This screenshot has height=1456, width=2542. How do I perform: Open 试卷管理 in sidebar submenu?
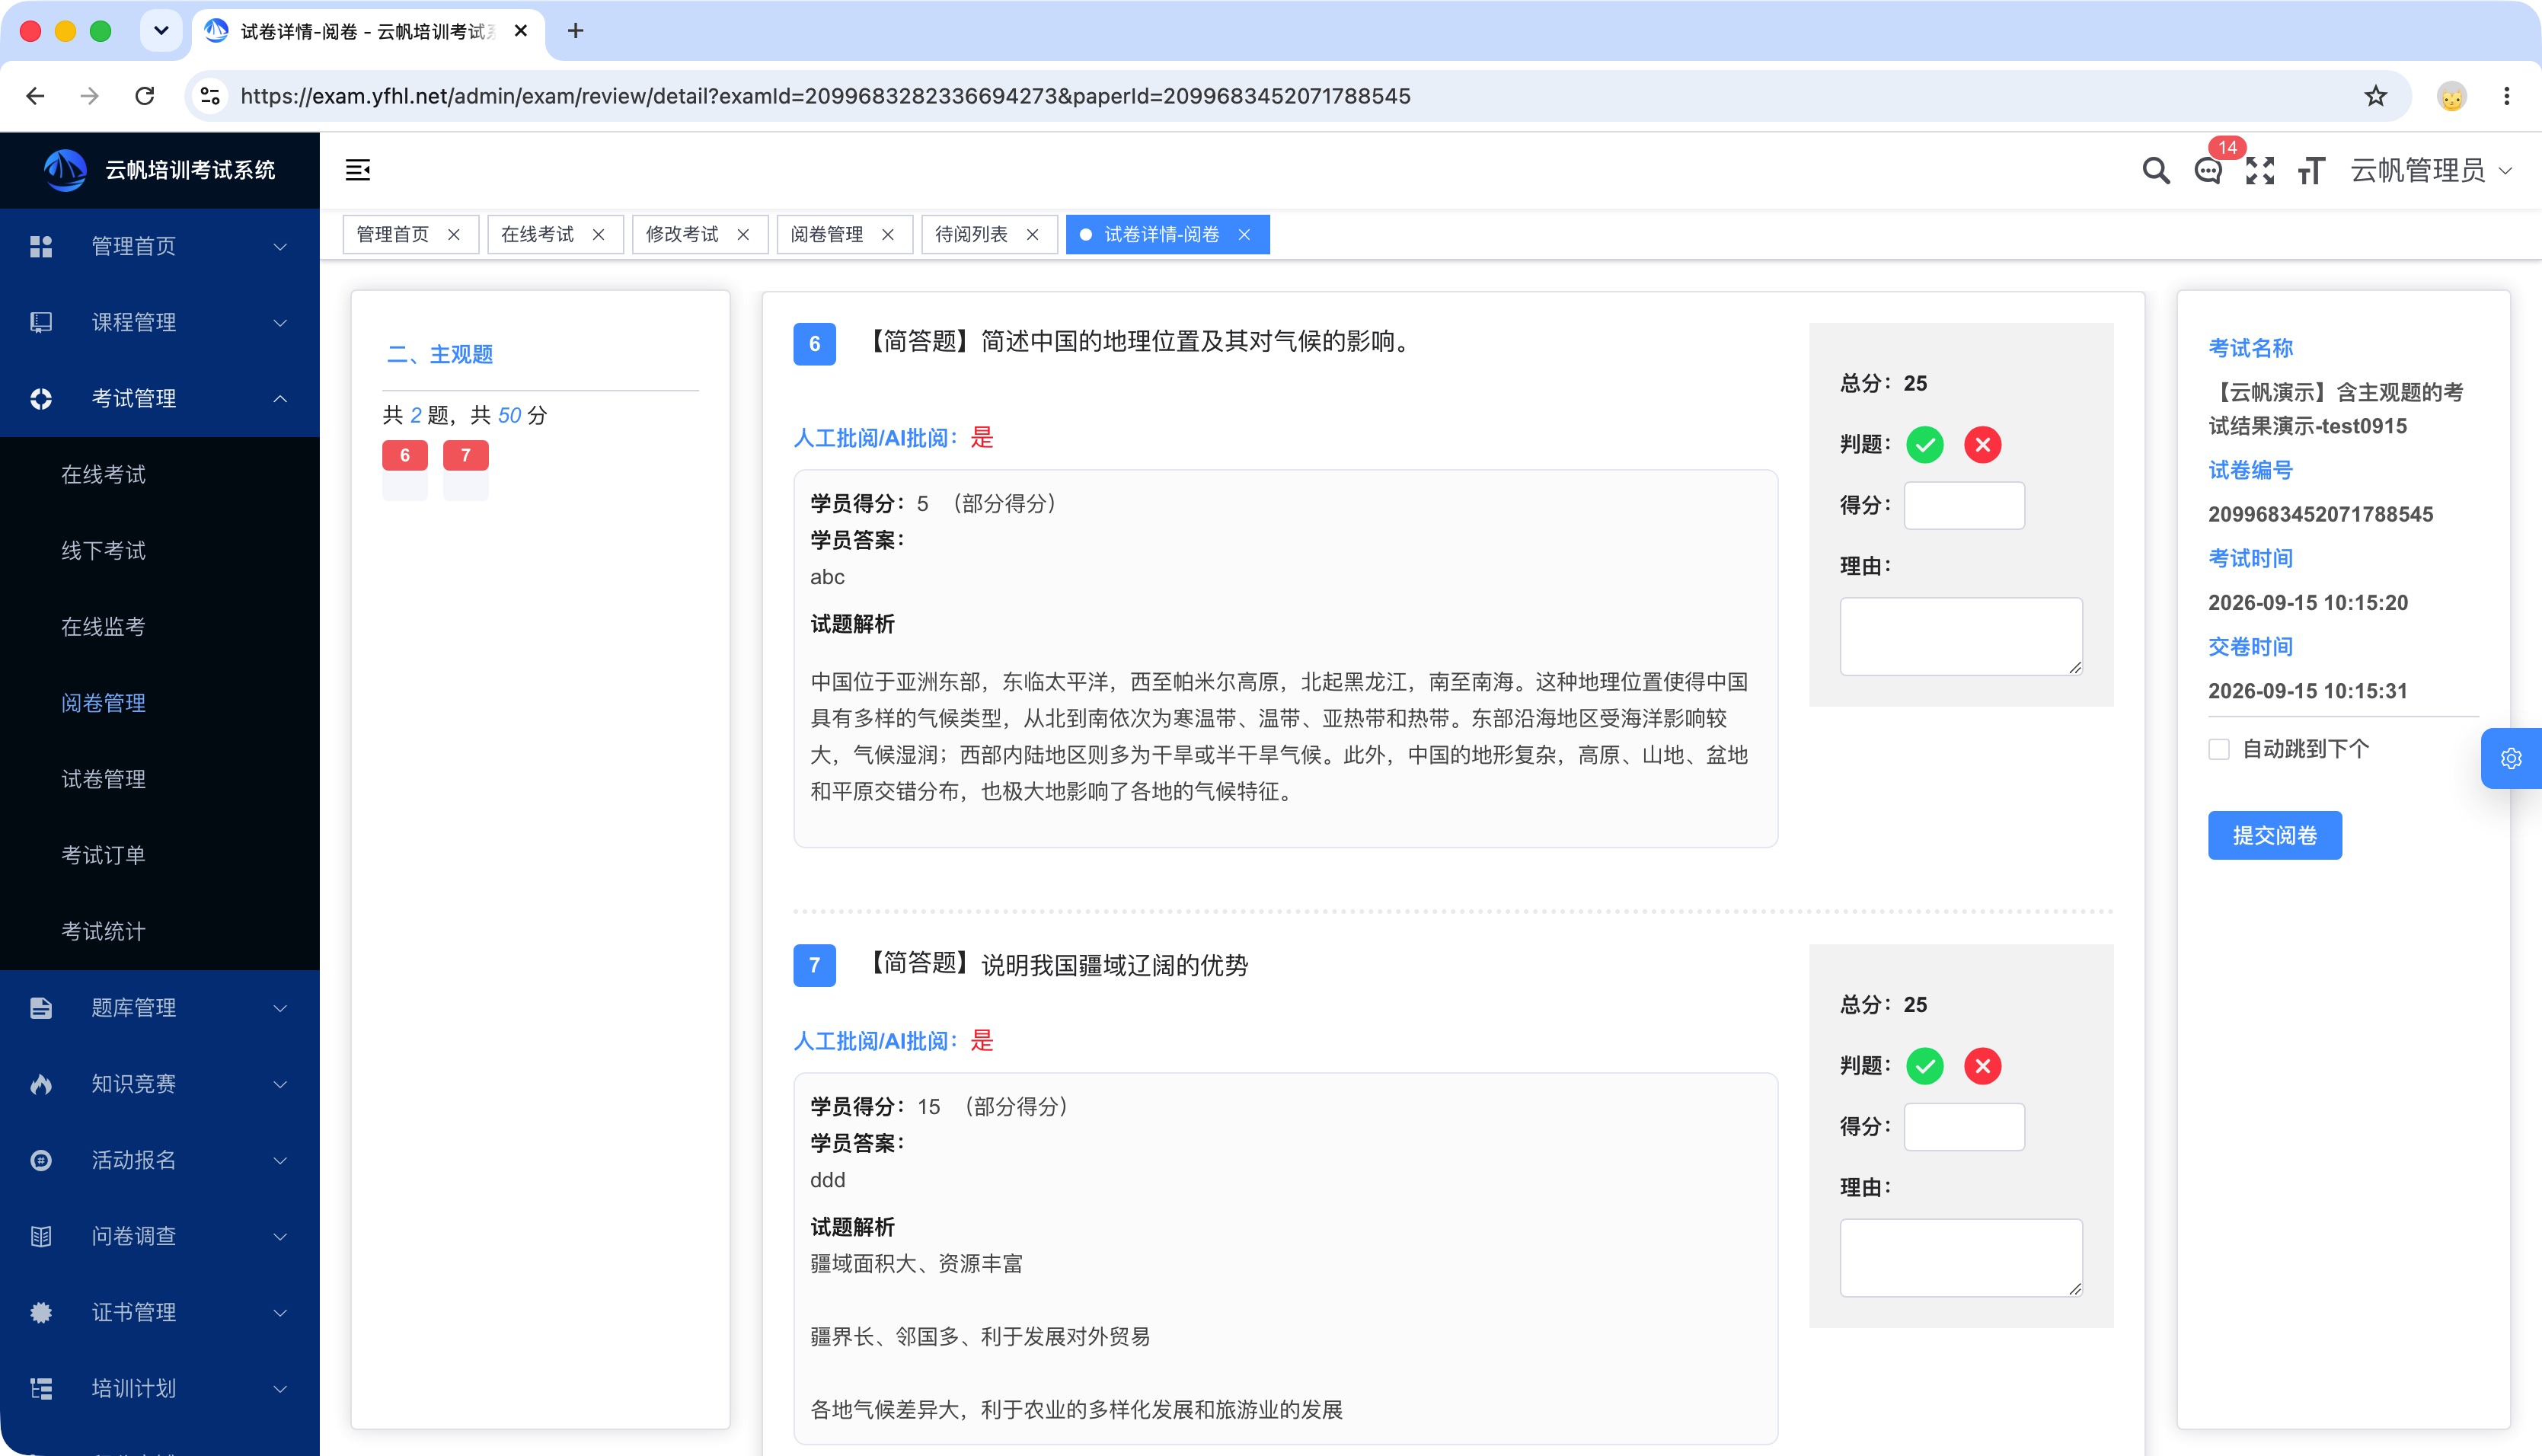103,779
